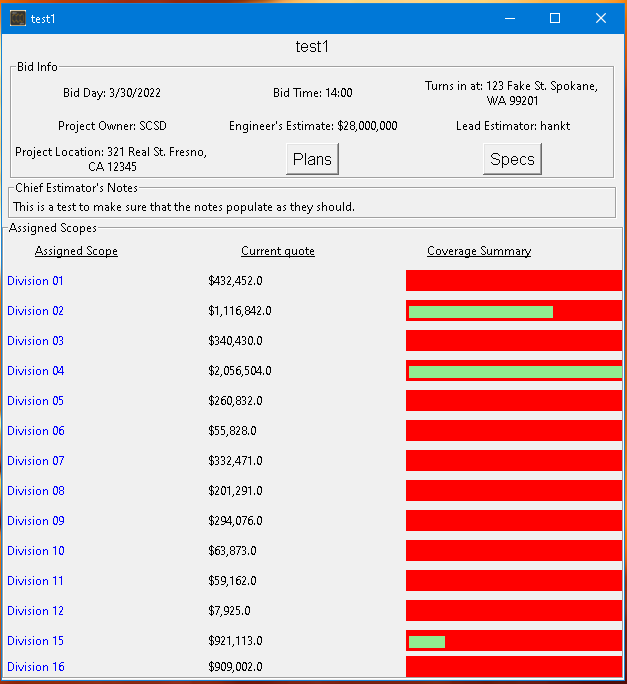Image resolution: width=627 pixels, height=684 pixels.
Task: Click the Division 05 red coverage bar
Action: coord(514,400)
